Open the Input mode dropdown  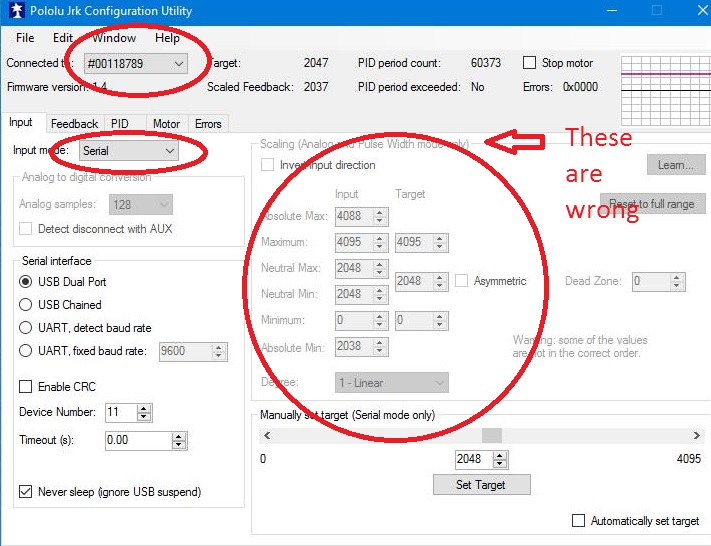129,151
